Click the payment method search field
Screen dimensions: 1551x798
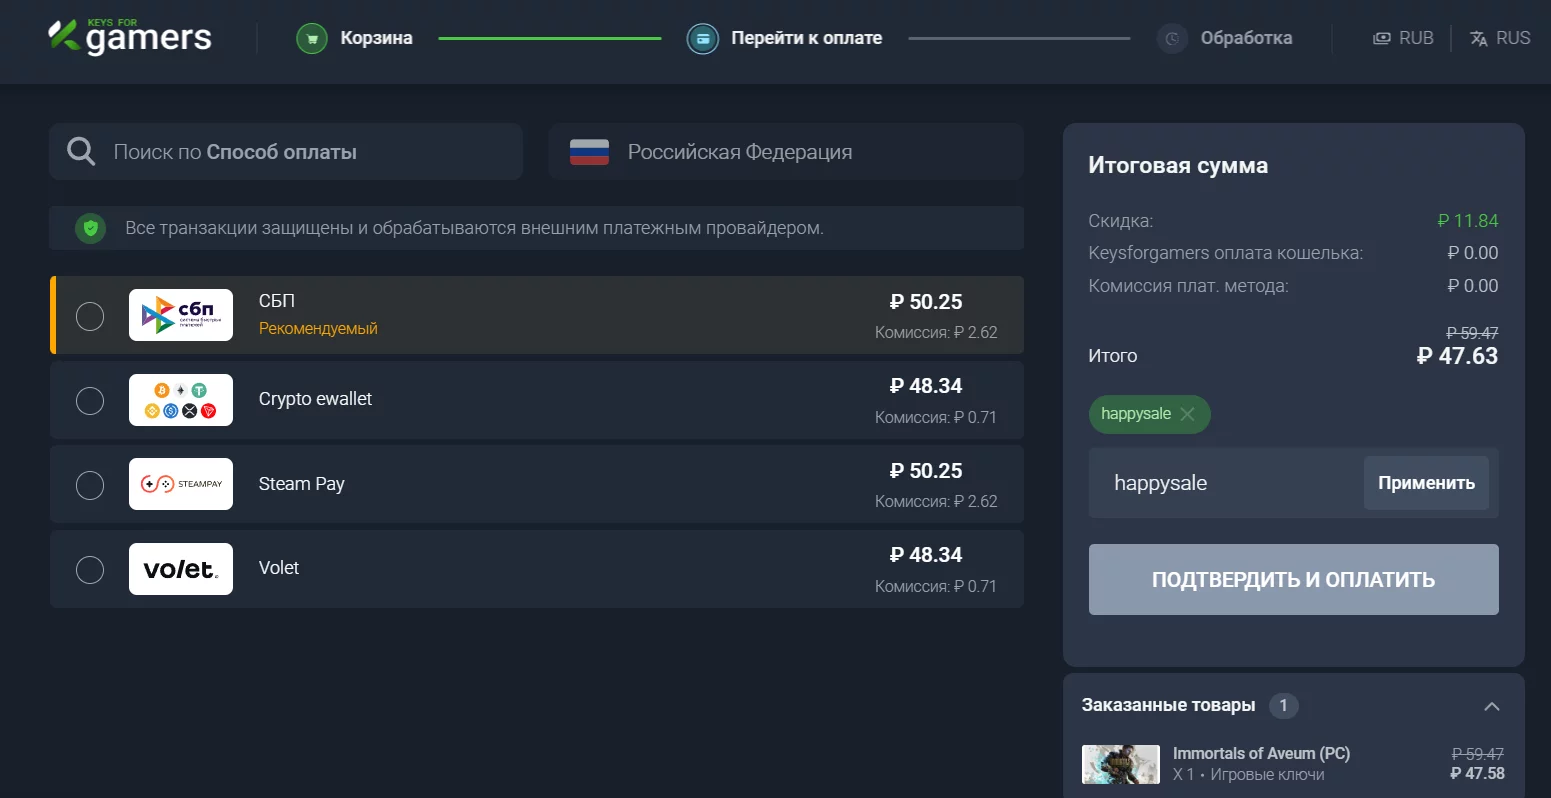click(286, 152)
